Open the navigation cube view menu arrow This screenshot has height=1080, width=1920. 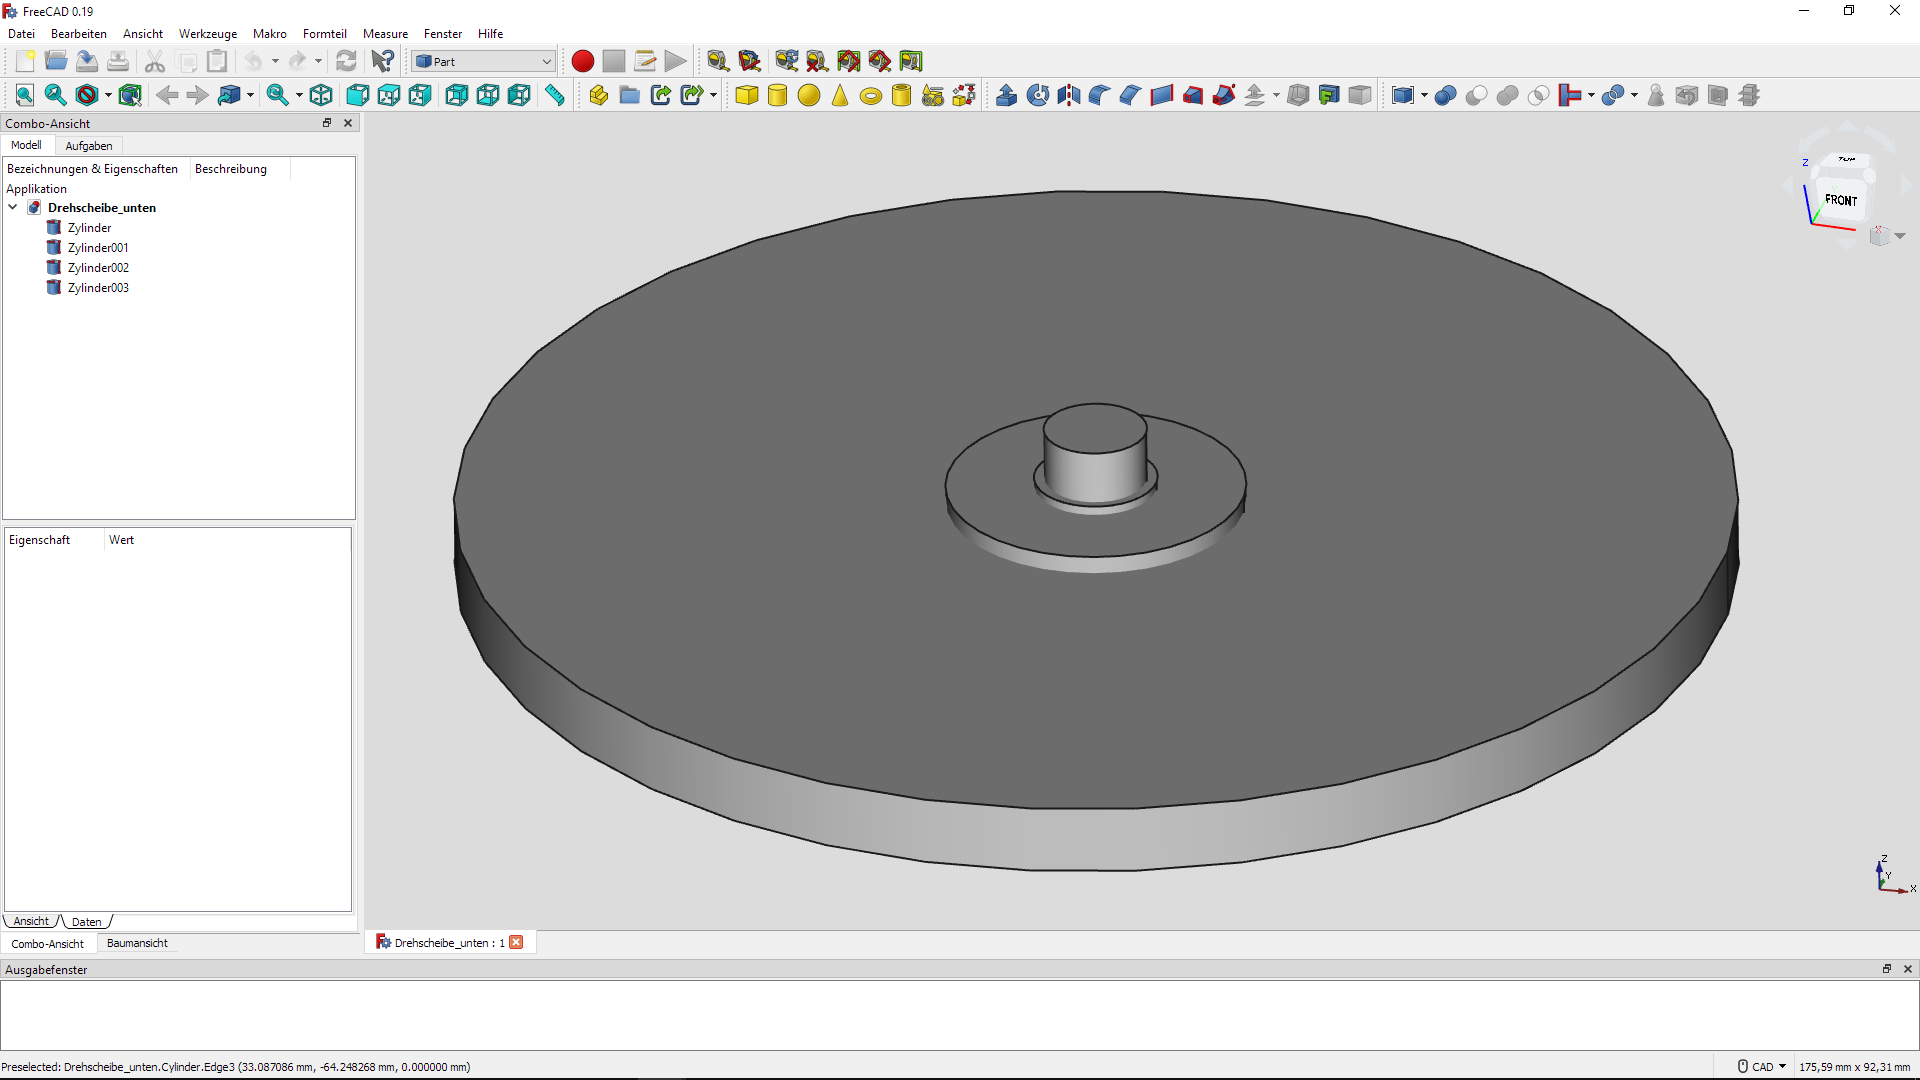1900,235
